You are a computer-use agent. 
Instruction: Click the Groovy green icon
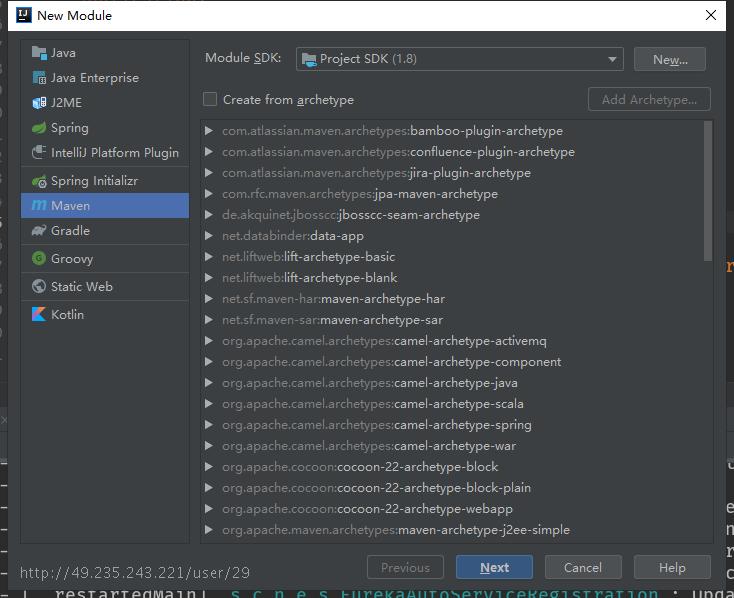coord(39,258)
